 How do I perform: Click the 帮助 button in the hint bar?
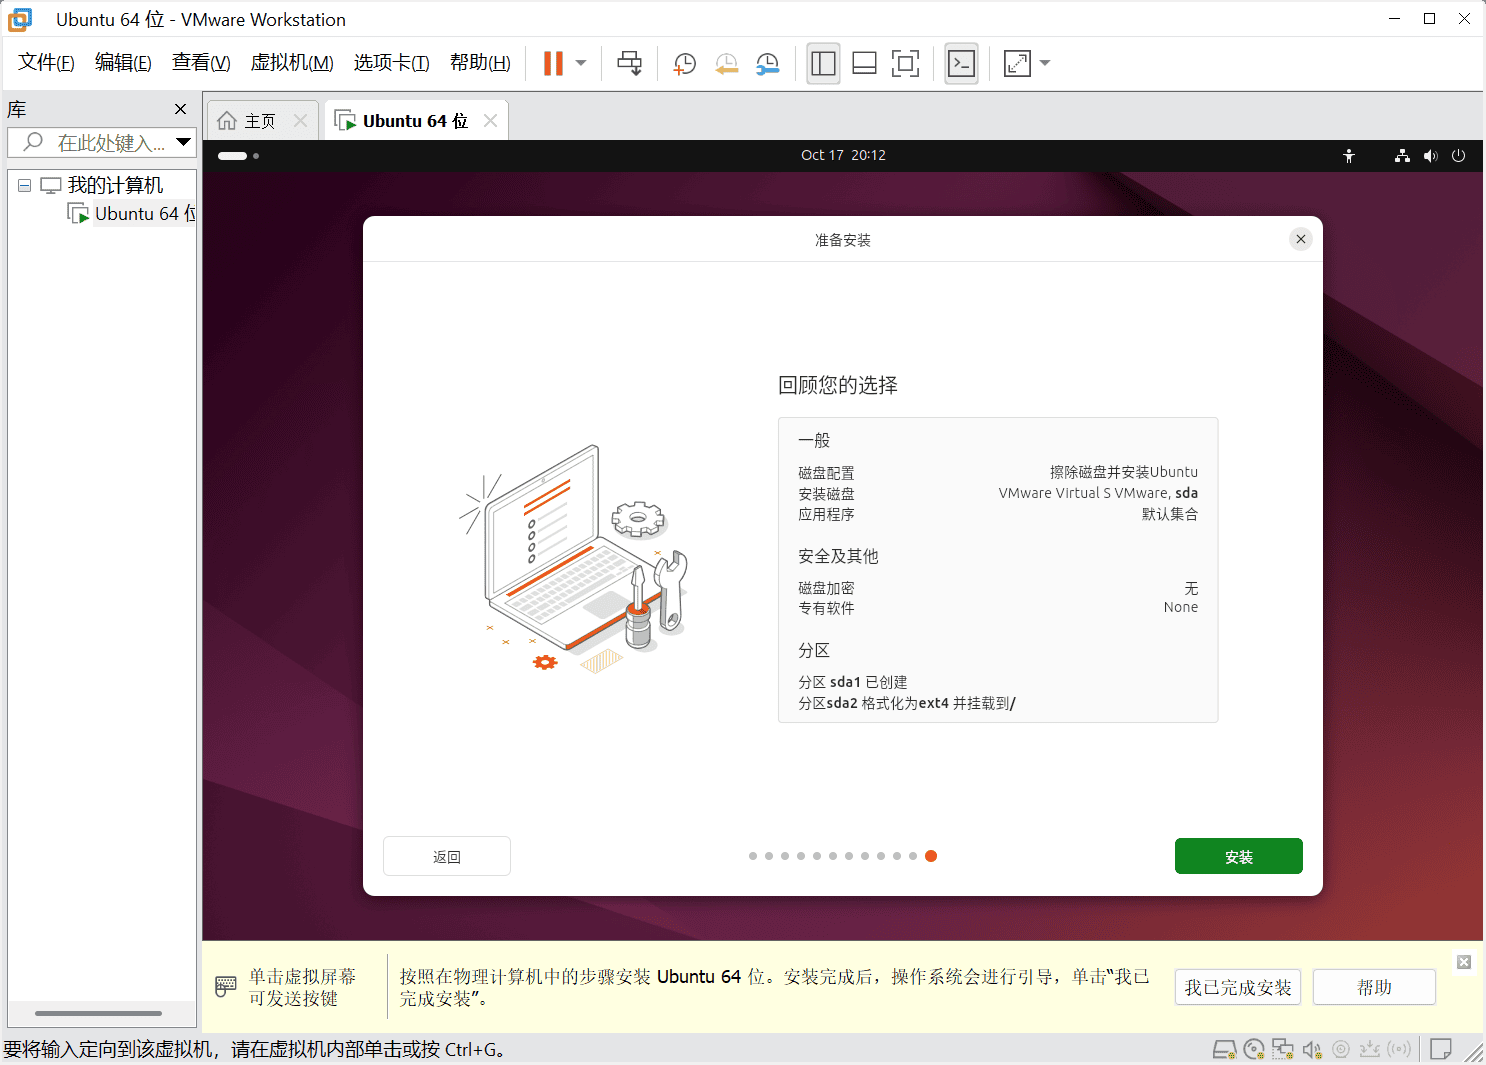pyautogui.click(x=1374, y=987)
